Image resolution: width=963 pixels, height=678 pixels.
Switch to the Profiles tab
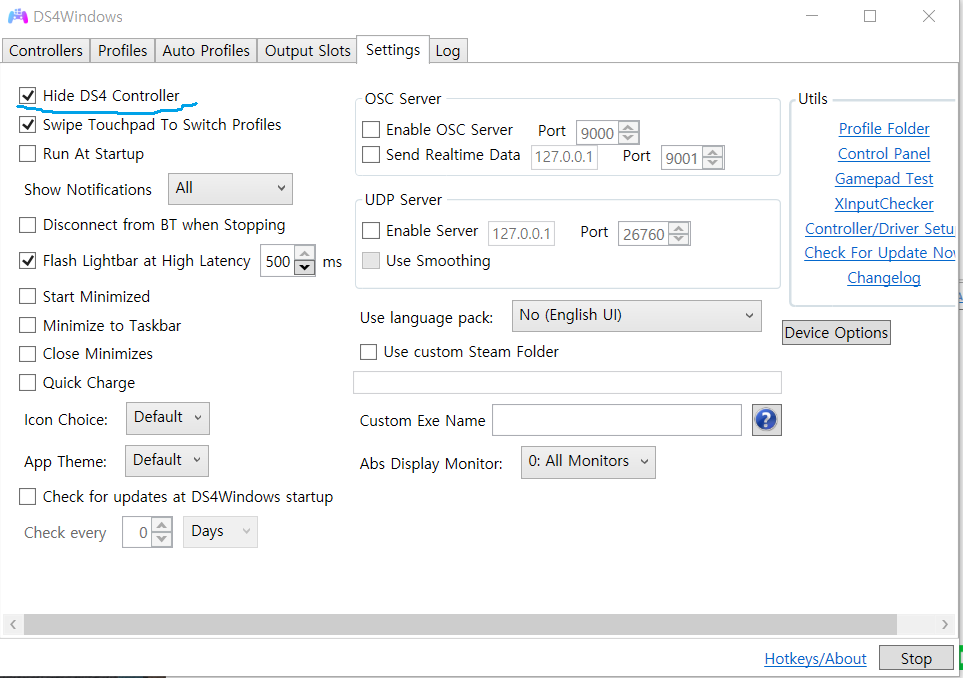[x=122, y=50]
